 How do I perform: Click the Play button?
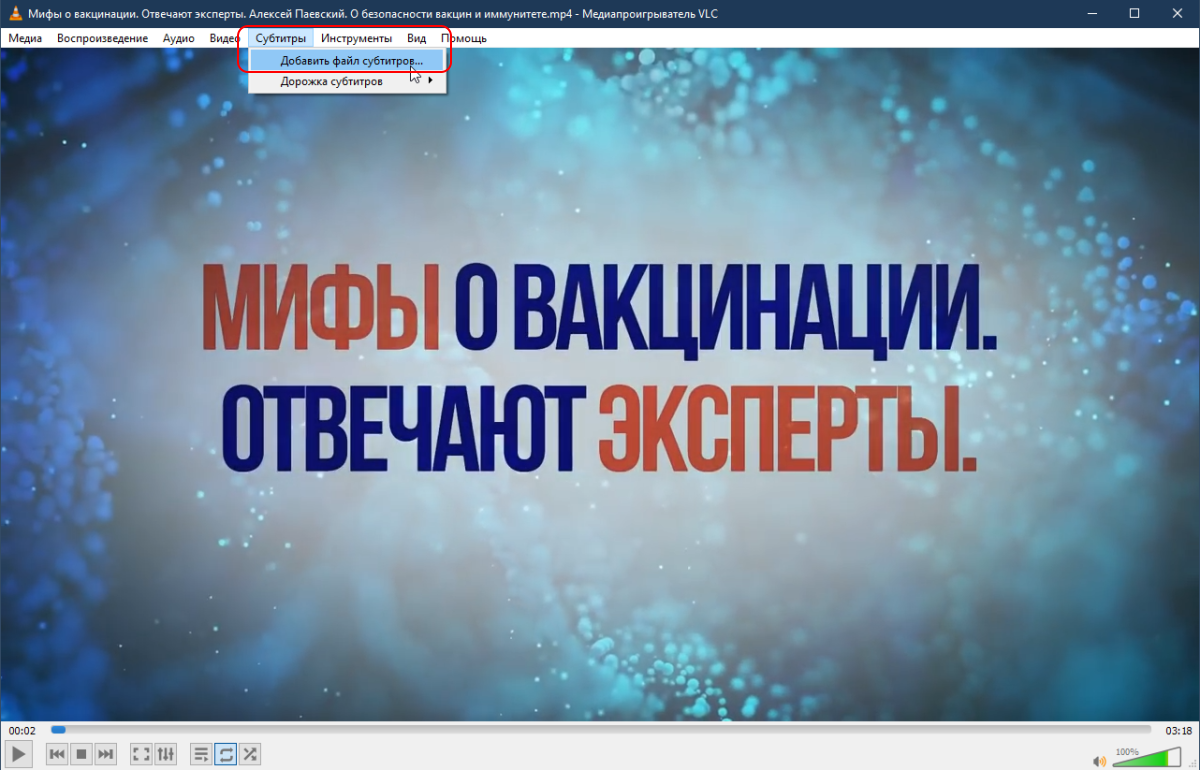20,753
